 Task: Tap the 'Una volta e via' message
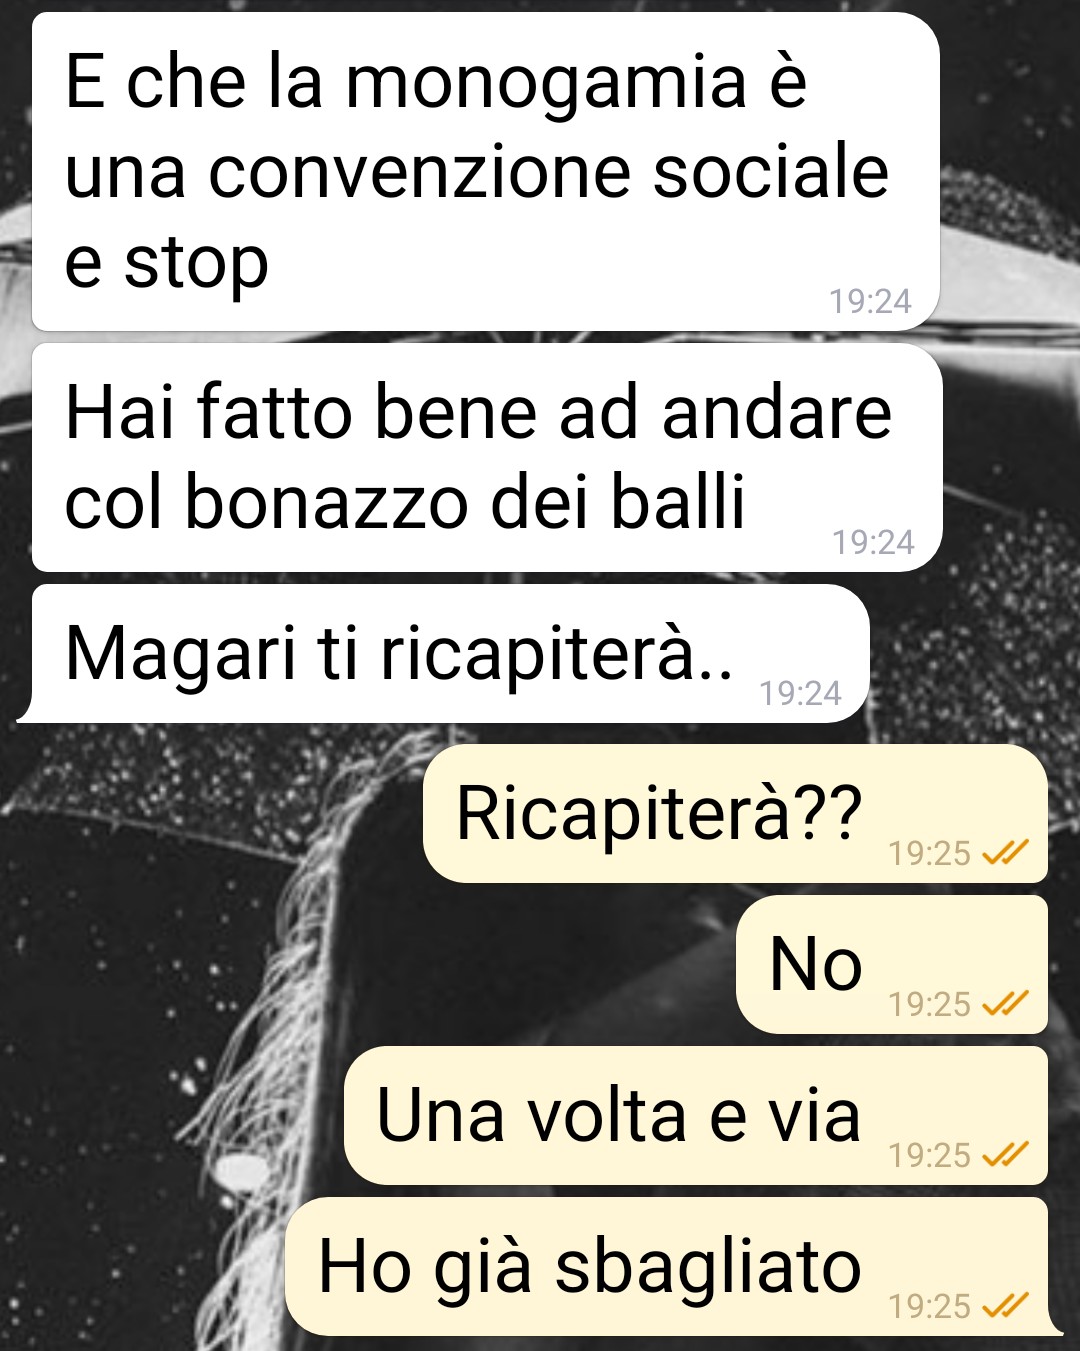pos(696,1116)
